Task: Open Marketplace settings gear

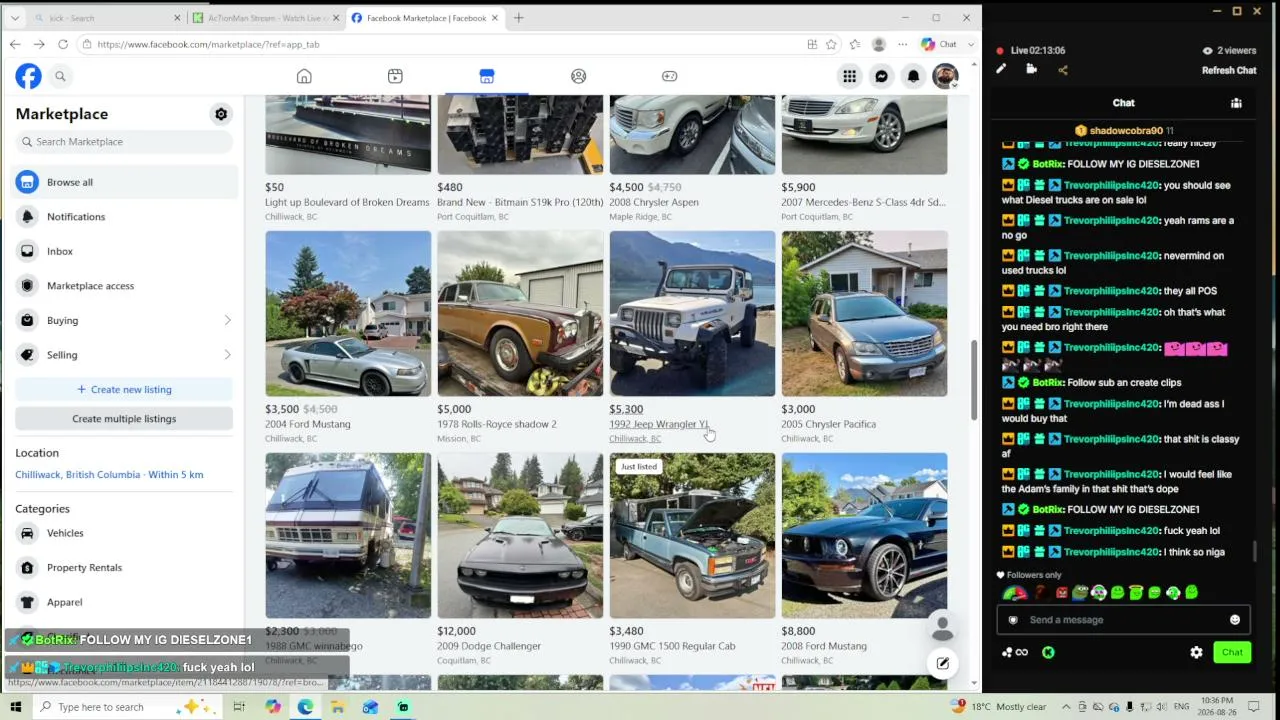Action: point(221,114)
